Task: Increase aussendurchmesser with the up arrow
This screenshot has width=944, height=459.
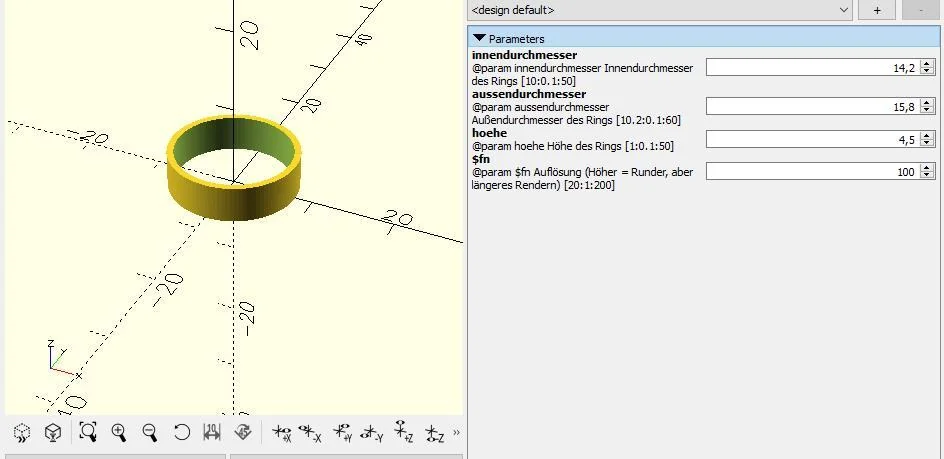Action: (x=927, y=102)
